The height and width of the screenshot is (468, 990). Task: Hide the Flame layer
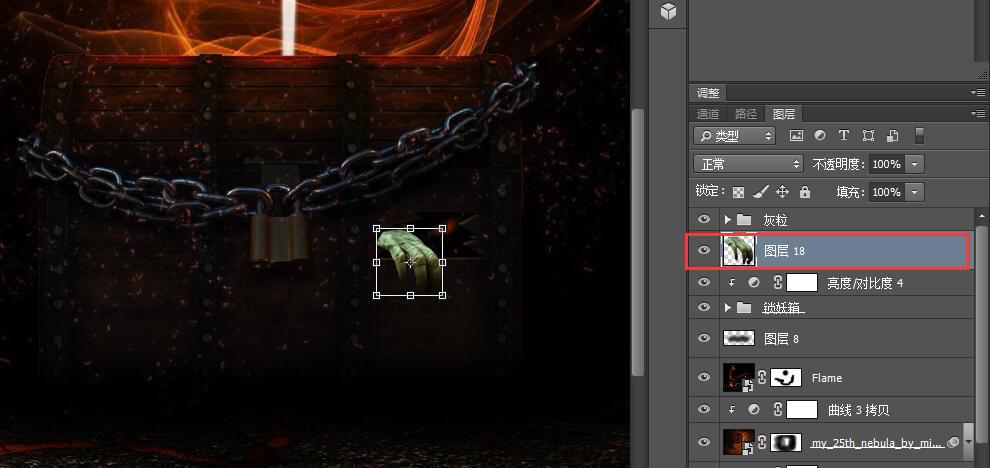coord(704,377)
